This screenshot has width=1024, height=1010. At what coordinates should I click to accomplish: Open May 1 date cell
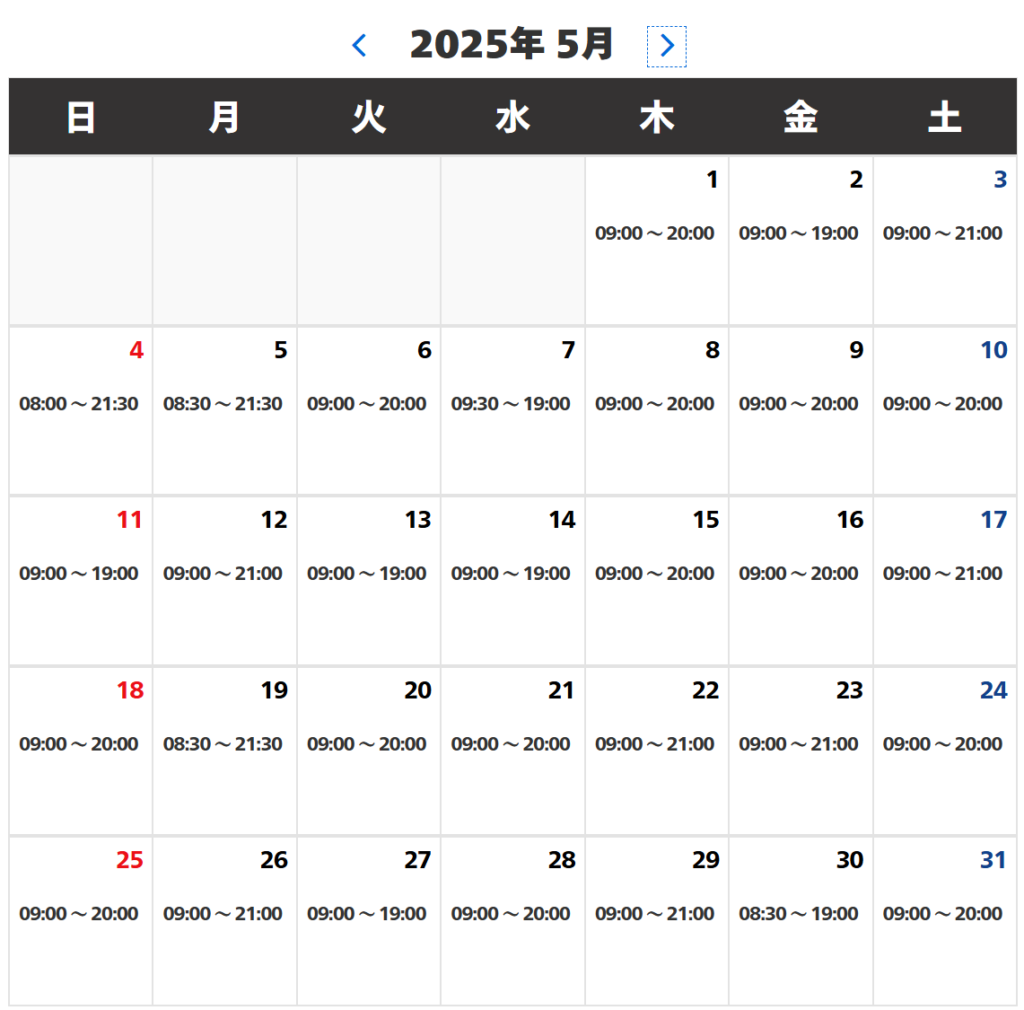(x=656, y=240)
